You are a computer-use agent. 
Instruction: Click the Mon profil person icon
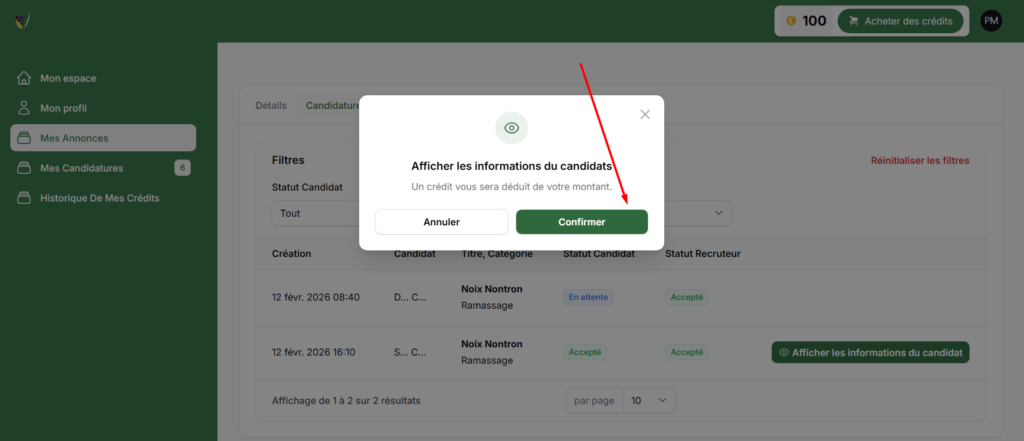click(24, 107)
